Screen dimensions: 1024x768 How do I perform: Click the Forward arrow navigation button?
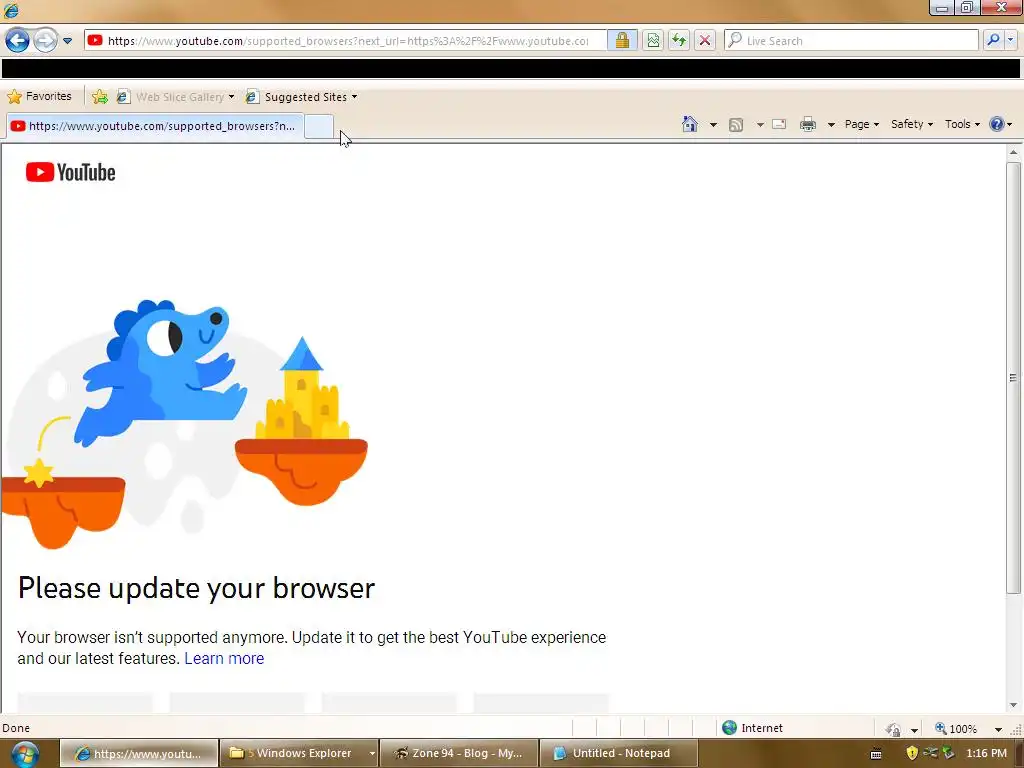pos(45,40)
